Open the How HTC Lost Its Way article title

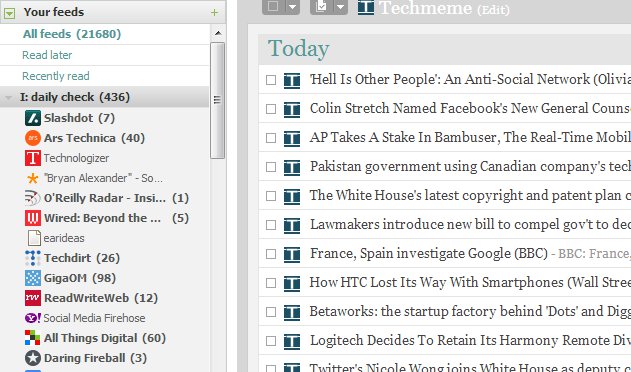point(469,282)
